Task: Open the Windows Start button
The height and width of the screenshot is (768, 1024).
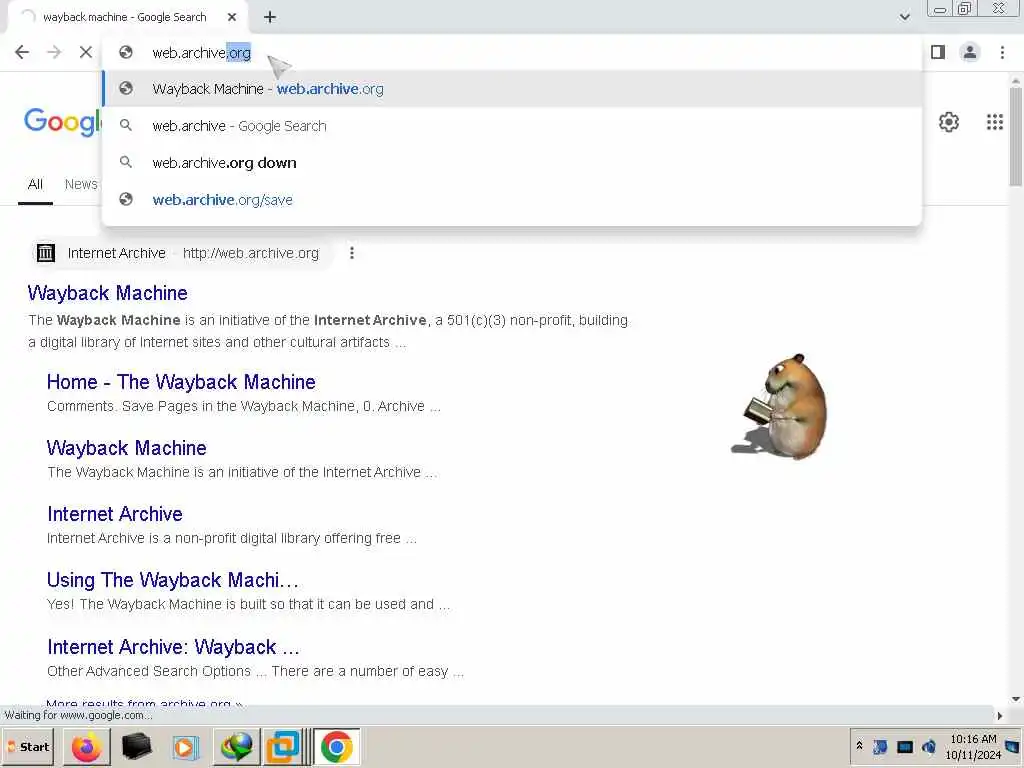Action: point(29,747)
